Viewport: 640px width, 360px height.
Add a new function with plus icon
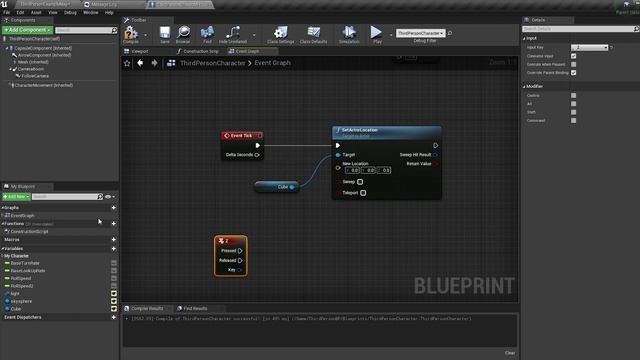click(x=113, y=224)
